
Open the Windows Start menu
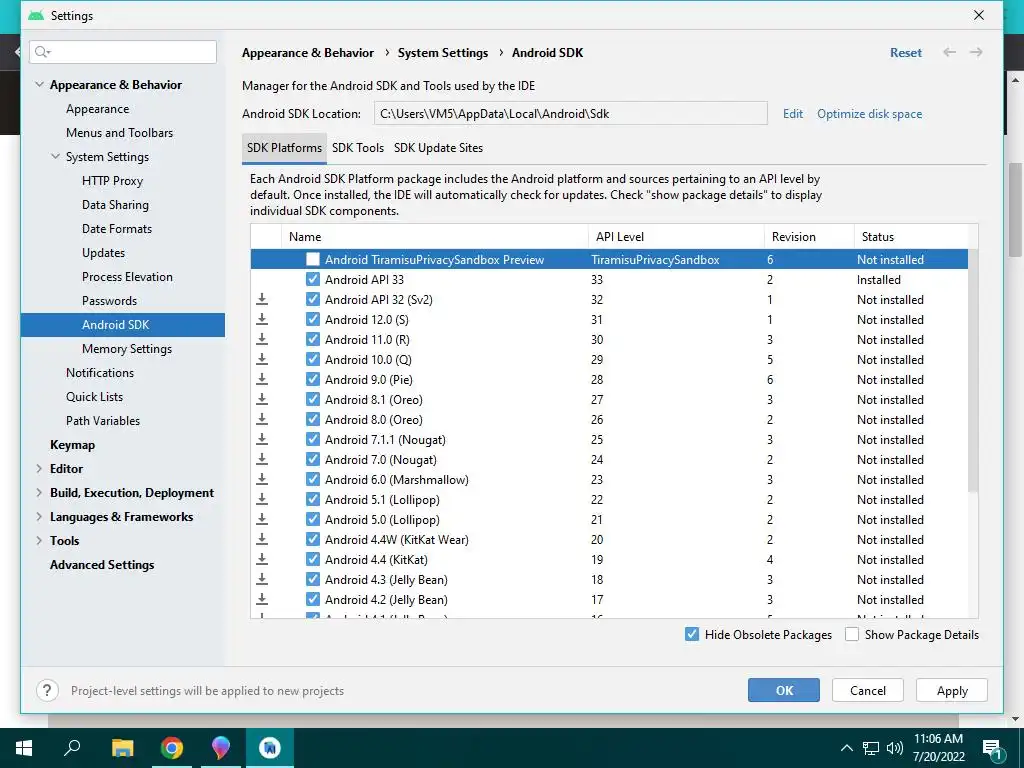pyautogui.click(x=24, y=748)
